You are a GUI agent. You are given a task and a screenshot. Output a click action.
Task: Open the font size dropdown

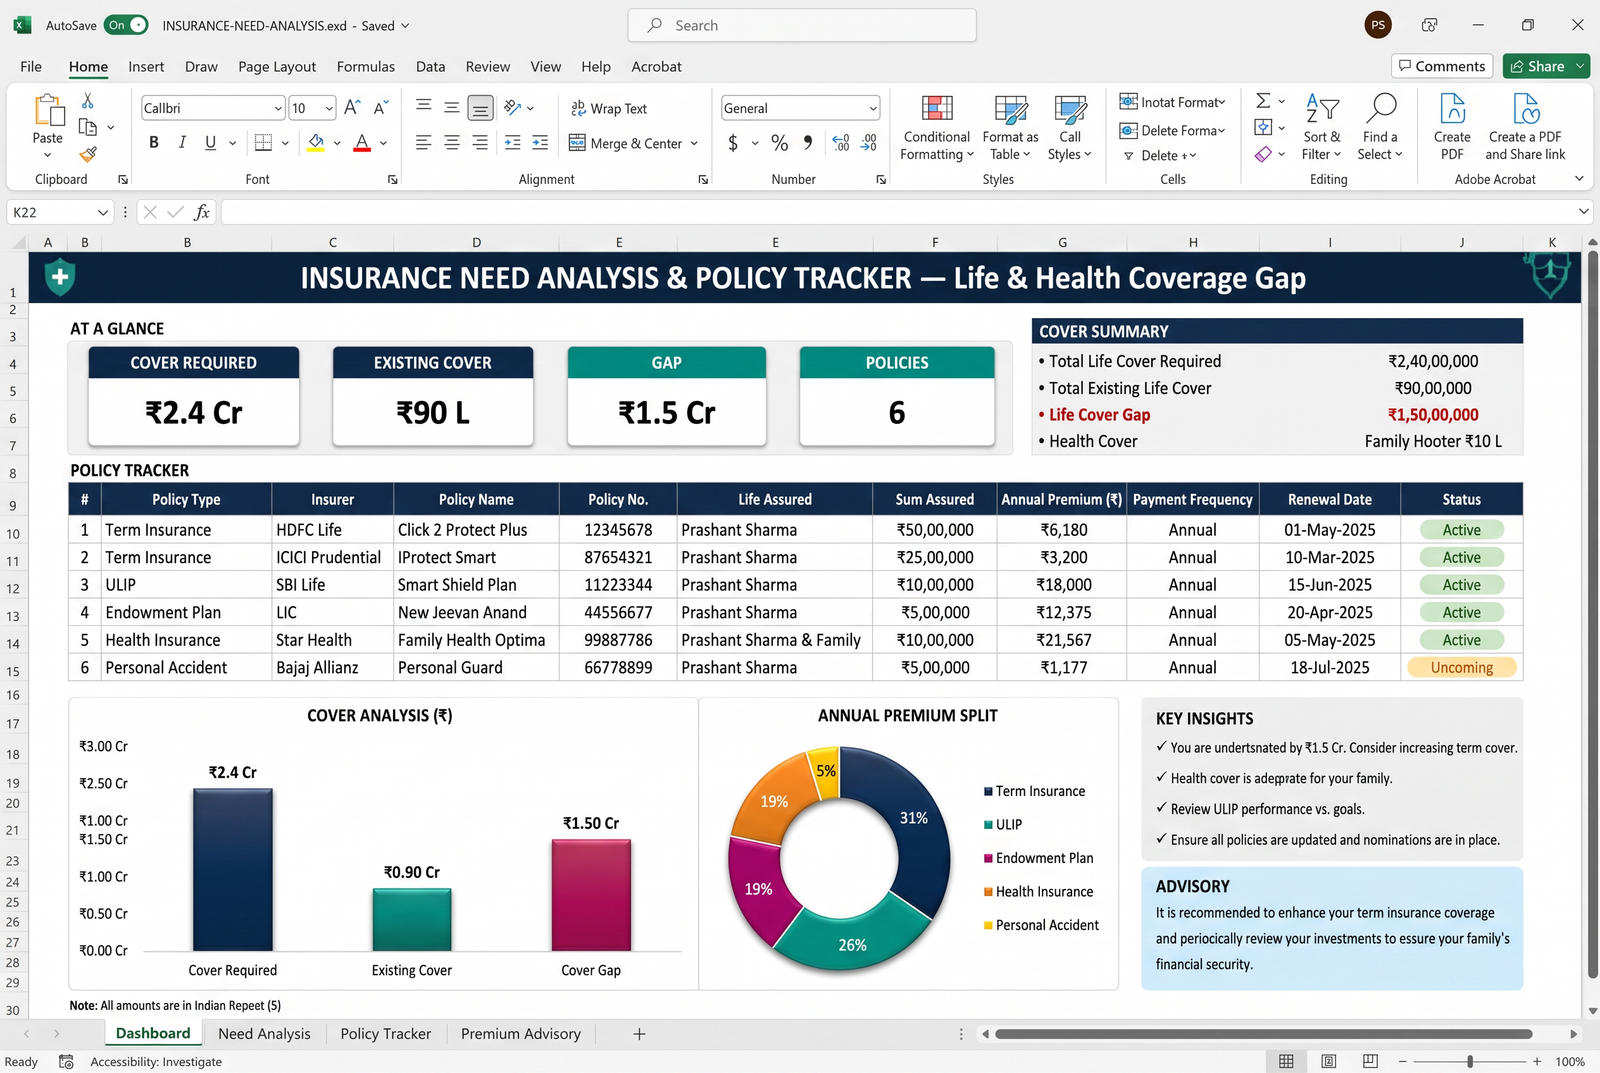click(x=329, y=108)
